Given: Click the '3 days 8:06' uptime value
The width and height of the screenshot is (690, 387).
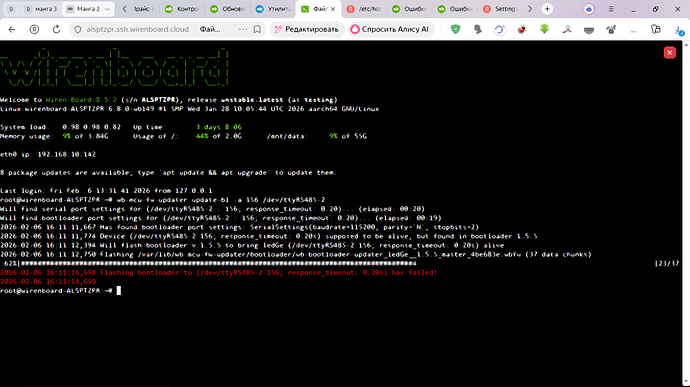Looking at the screenshot, I should pos(219,127).
